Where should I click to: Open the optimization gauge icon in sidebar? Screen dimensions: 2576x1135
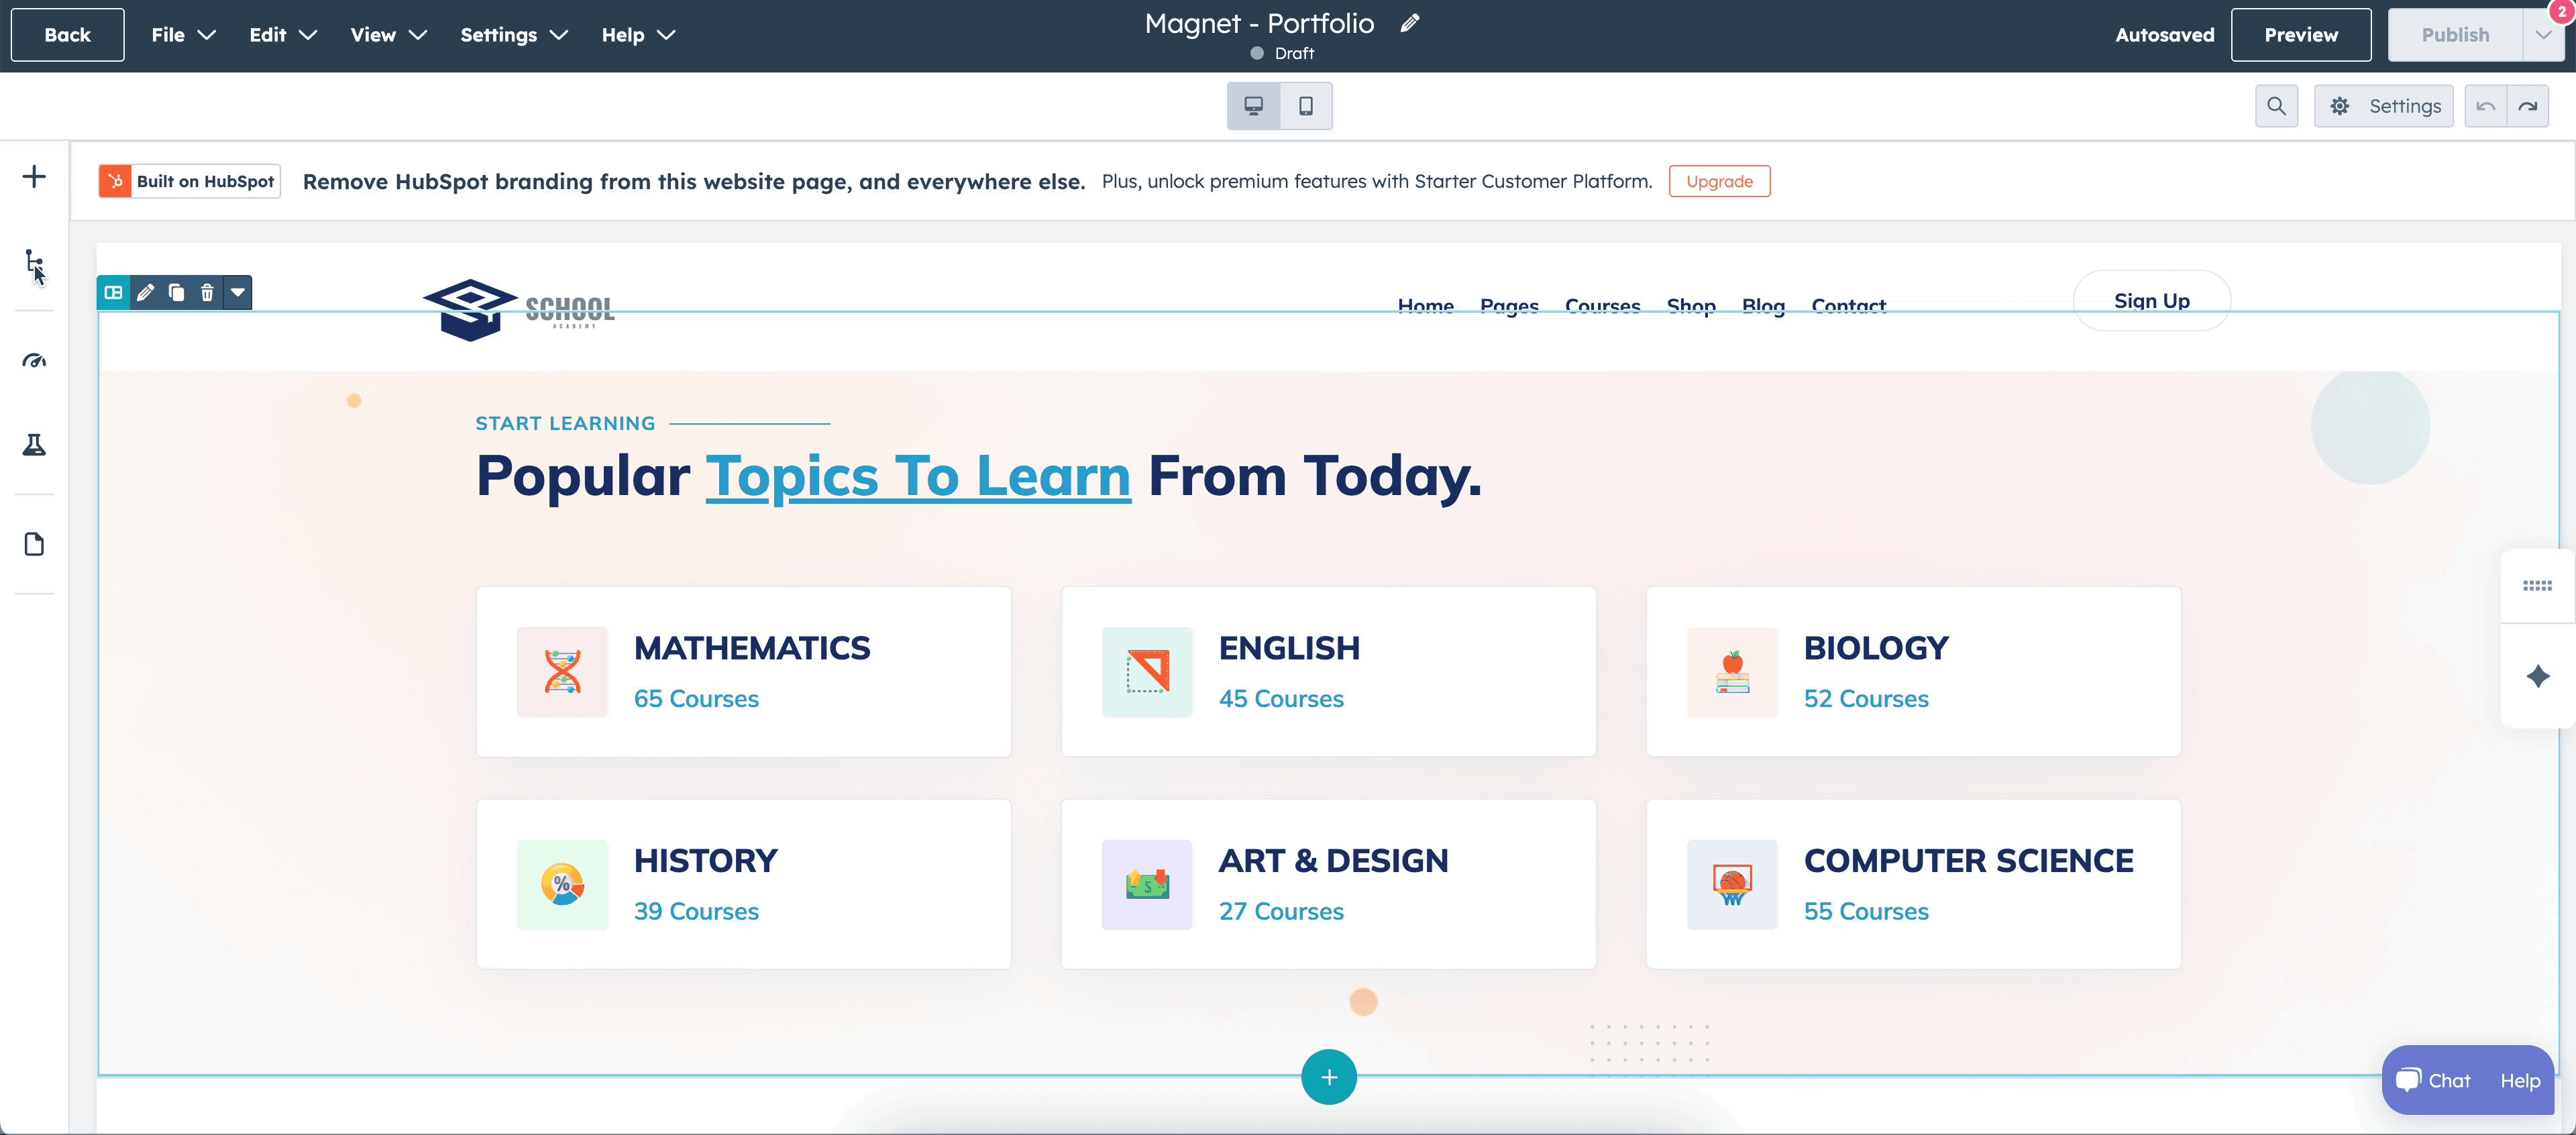34,361
